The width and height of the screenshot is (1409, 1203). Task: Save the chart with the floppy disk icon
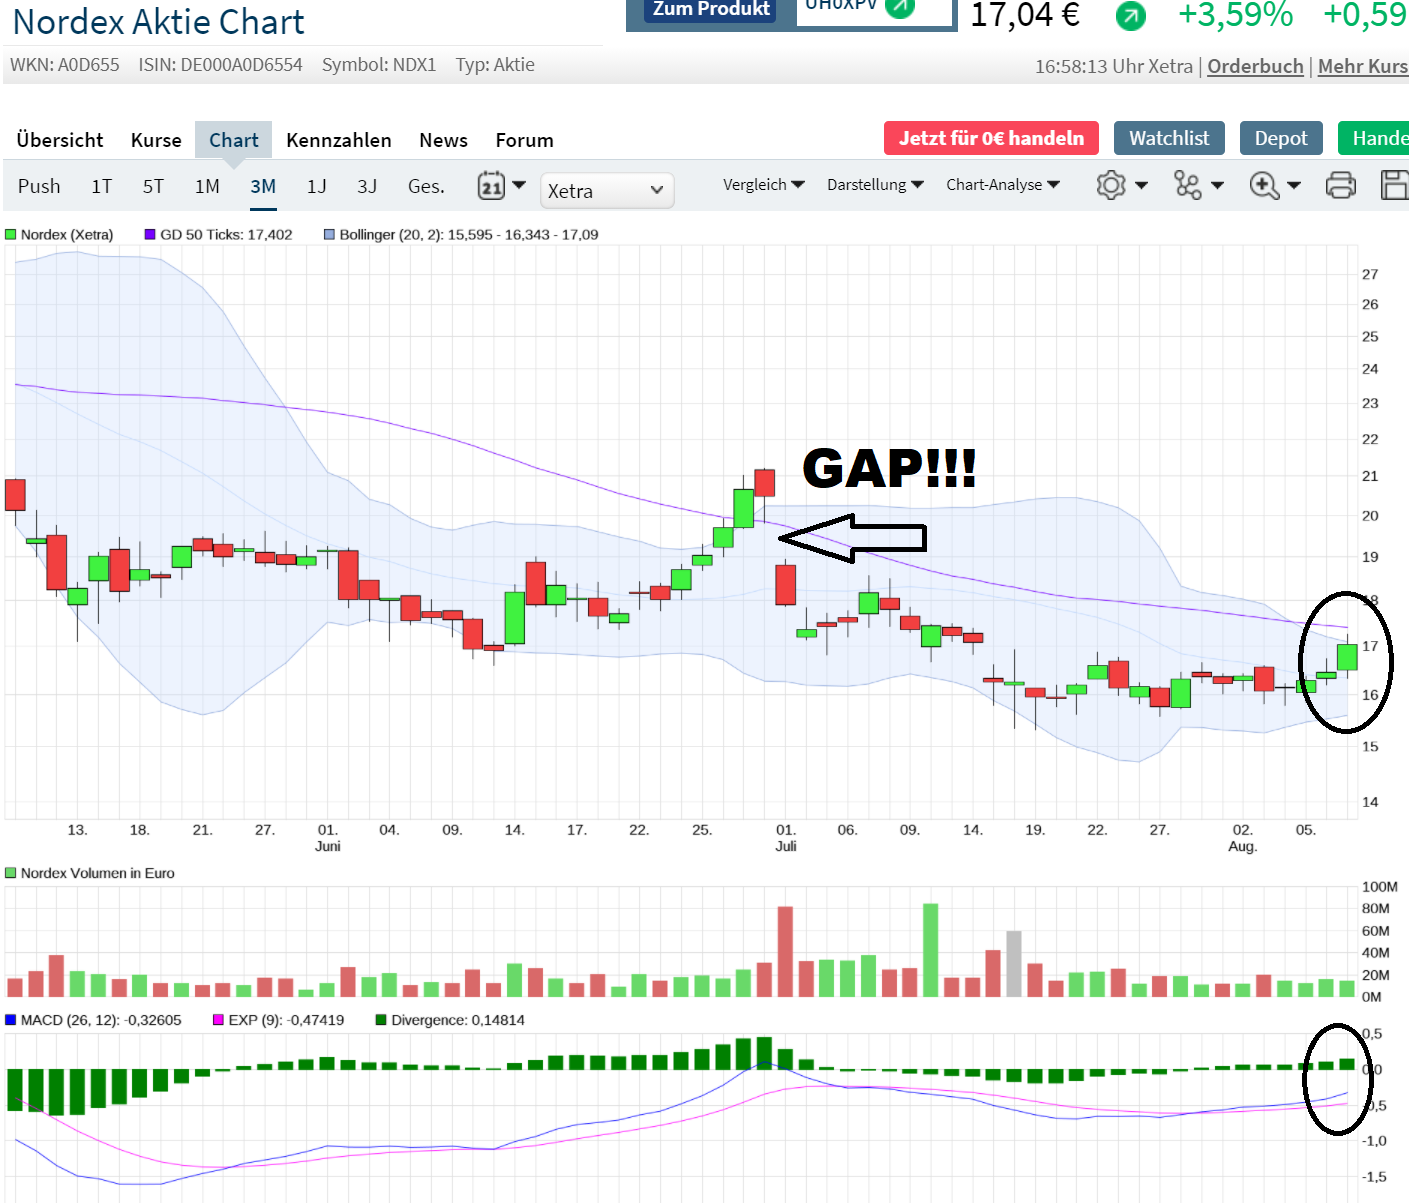pyautogui.click(x=1395, y=185)
